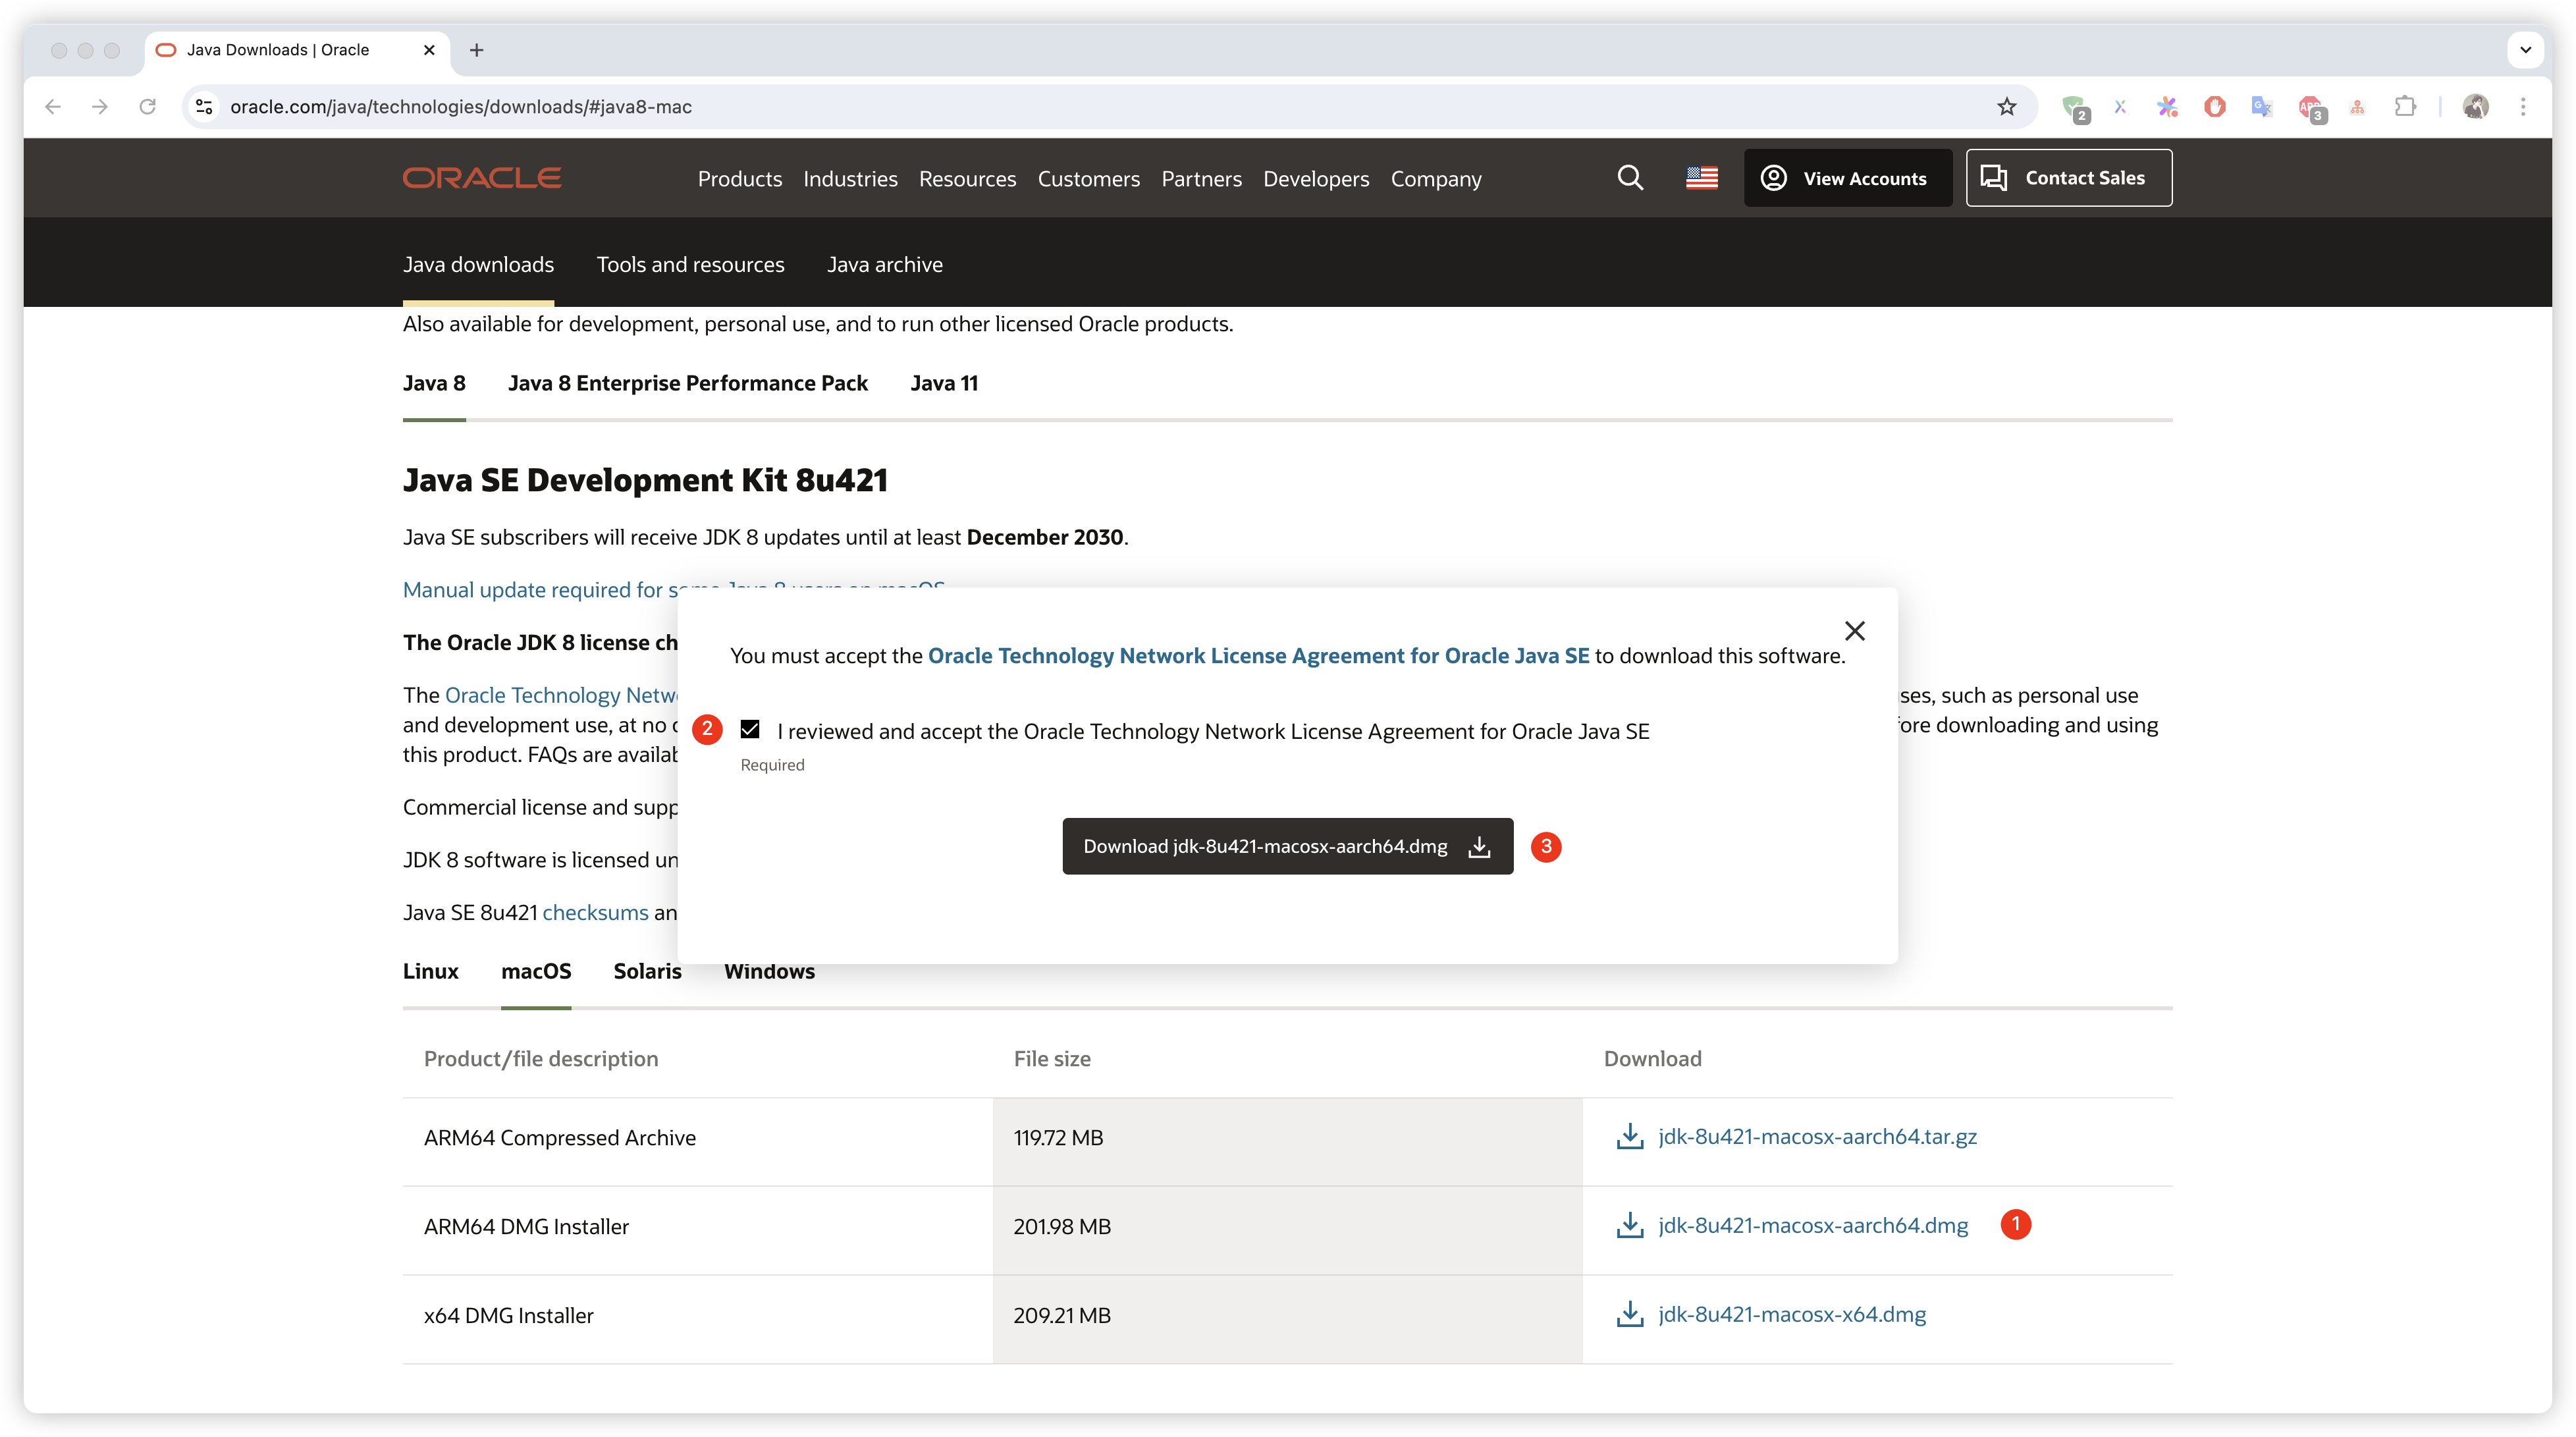Uncheck the license agreement acceptance checkbox

tap(750, 730)
